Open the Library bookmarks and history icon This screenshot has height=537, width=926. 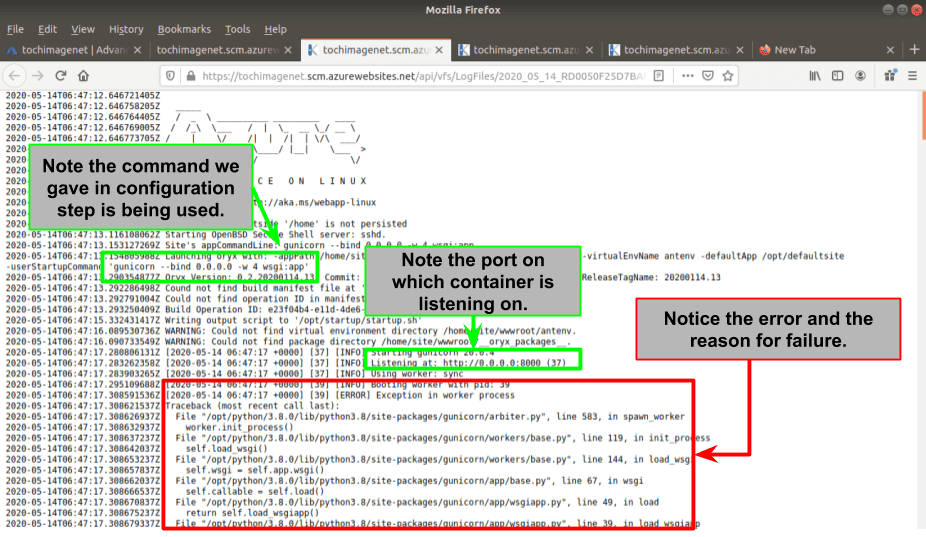tap(815, 76)
